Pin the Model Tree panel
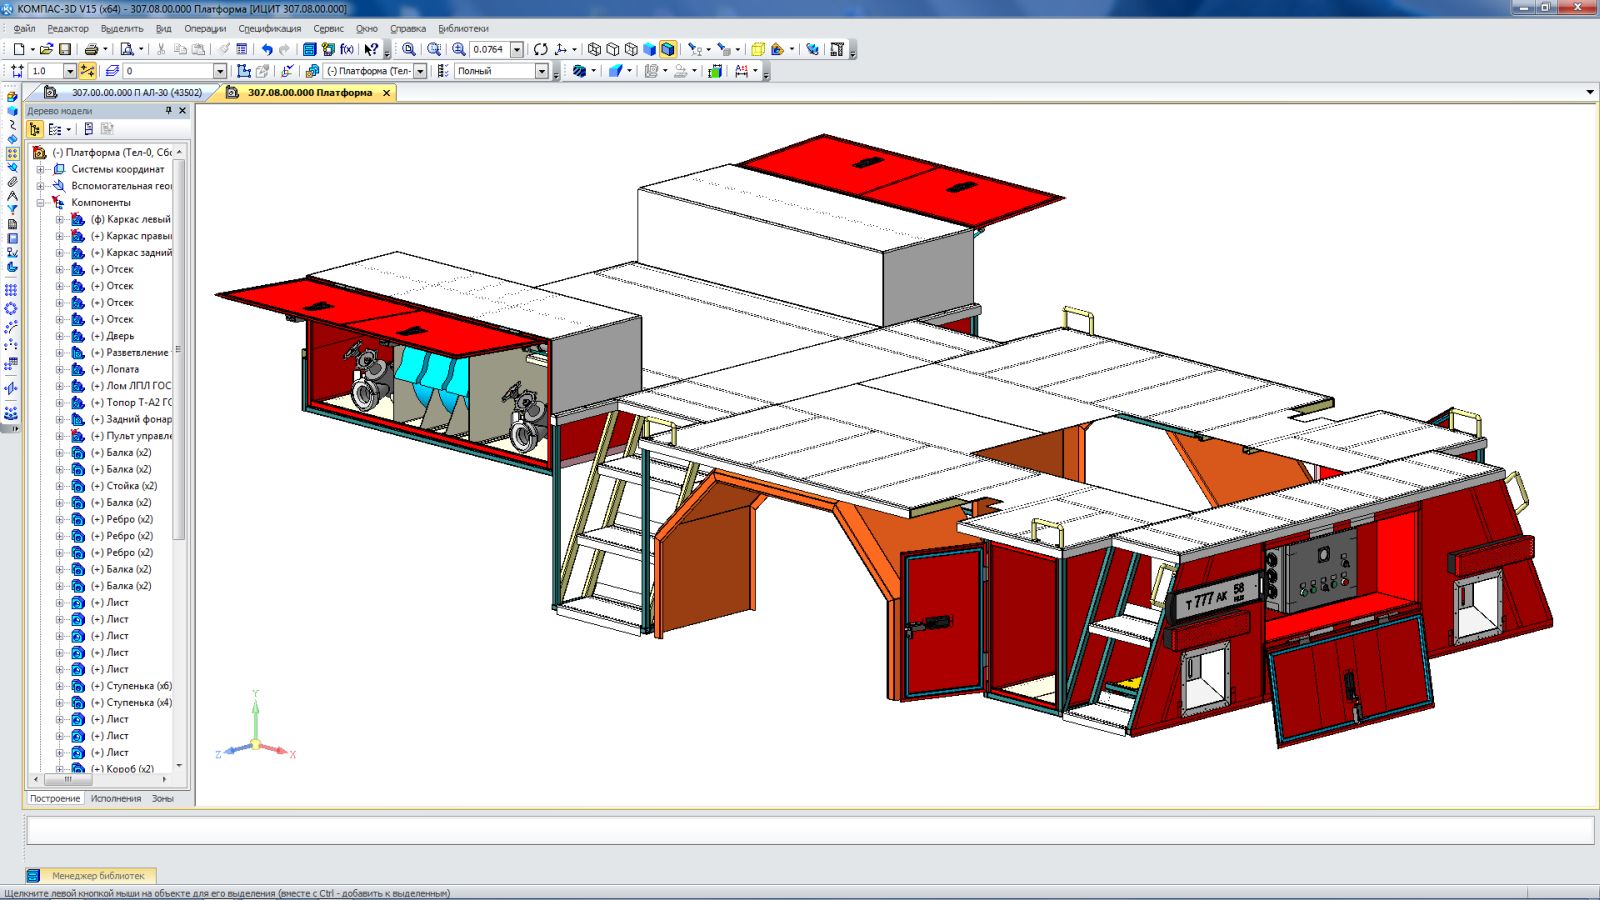 pyautogui.click(x=168, y=111)
